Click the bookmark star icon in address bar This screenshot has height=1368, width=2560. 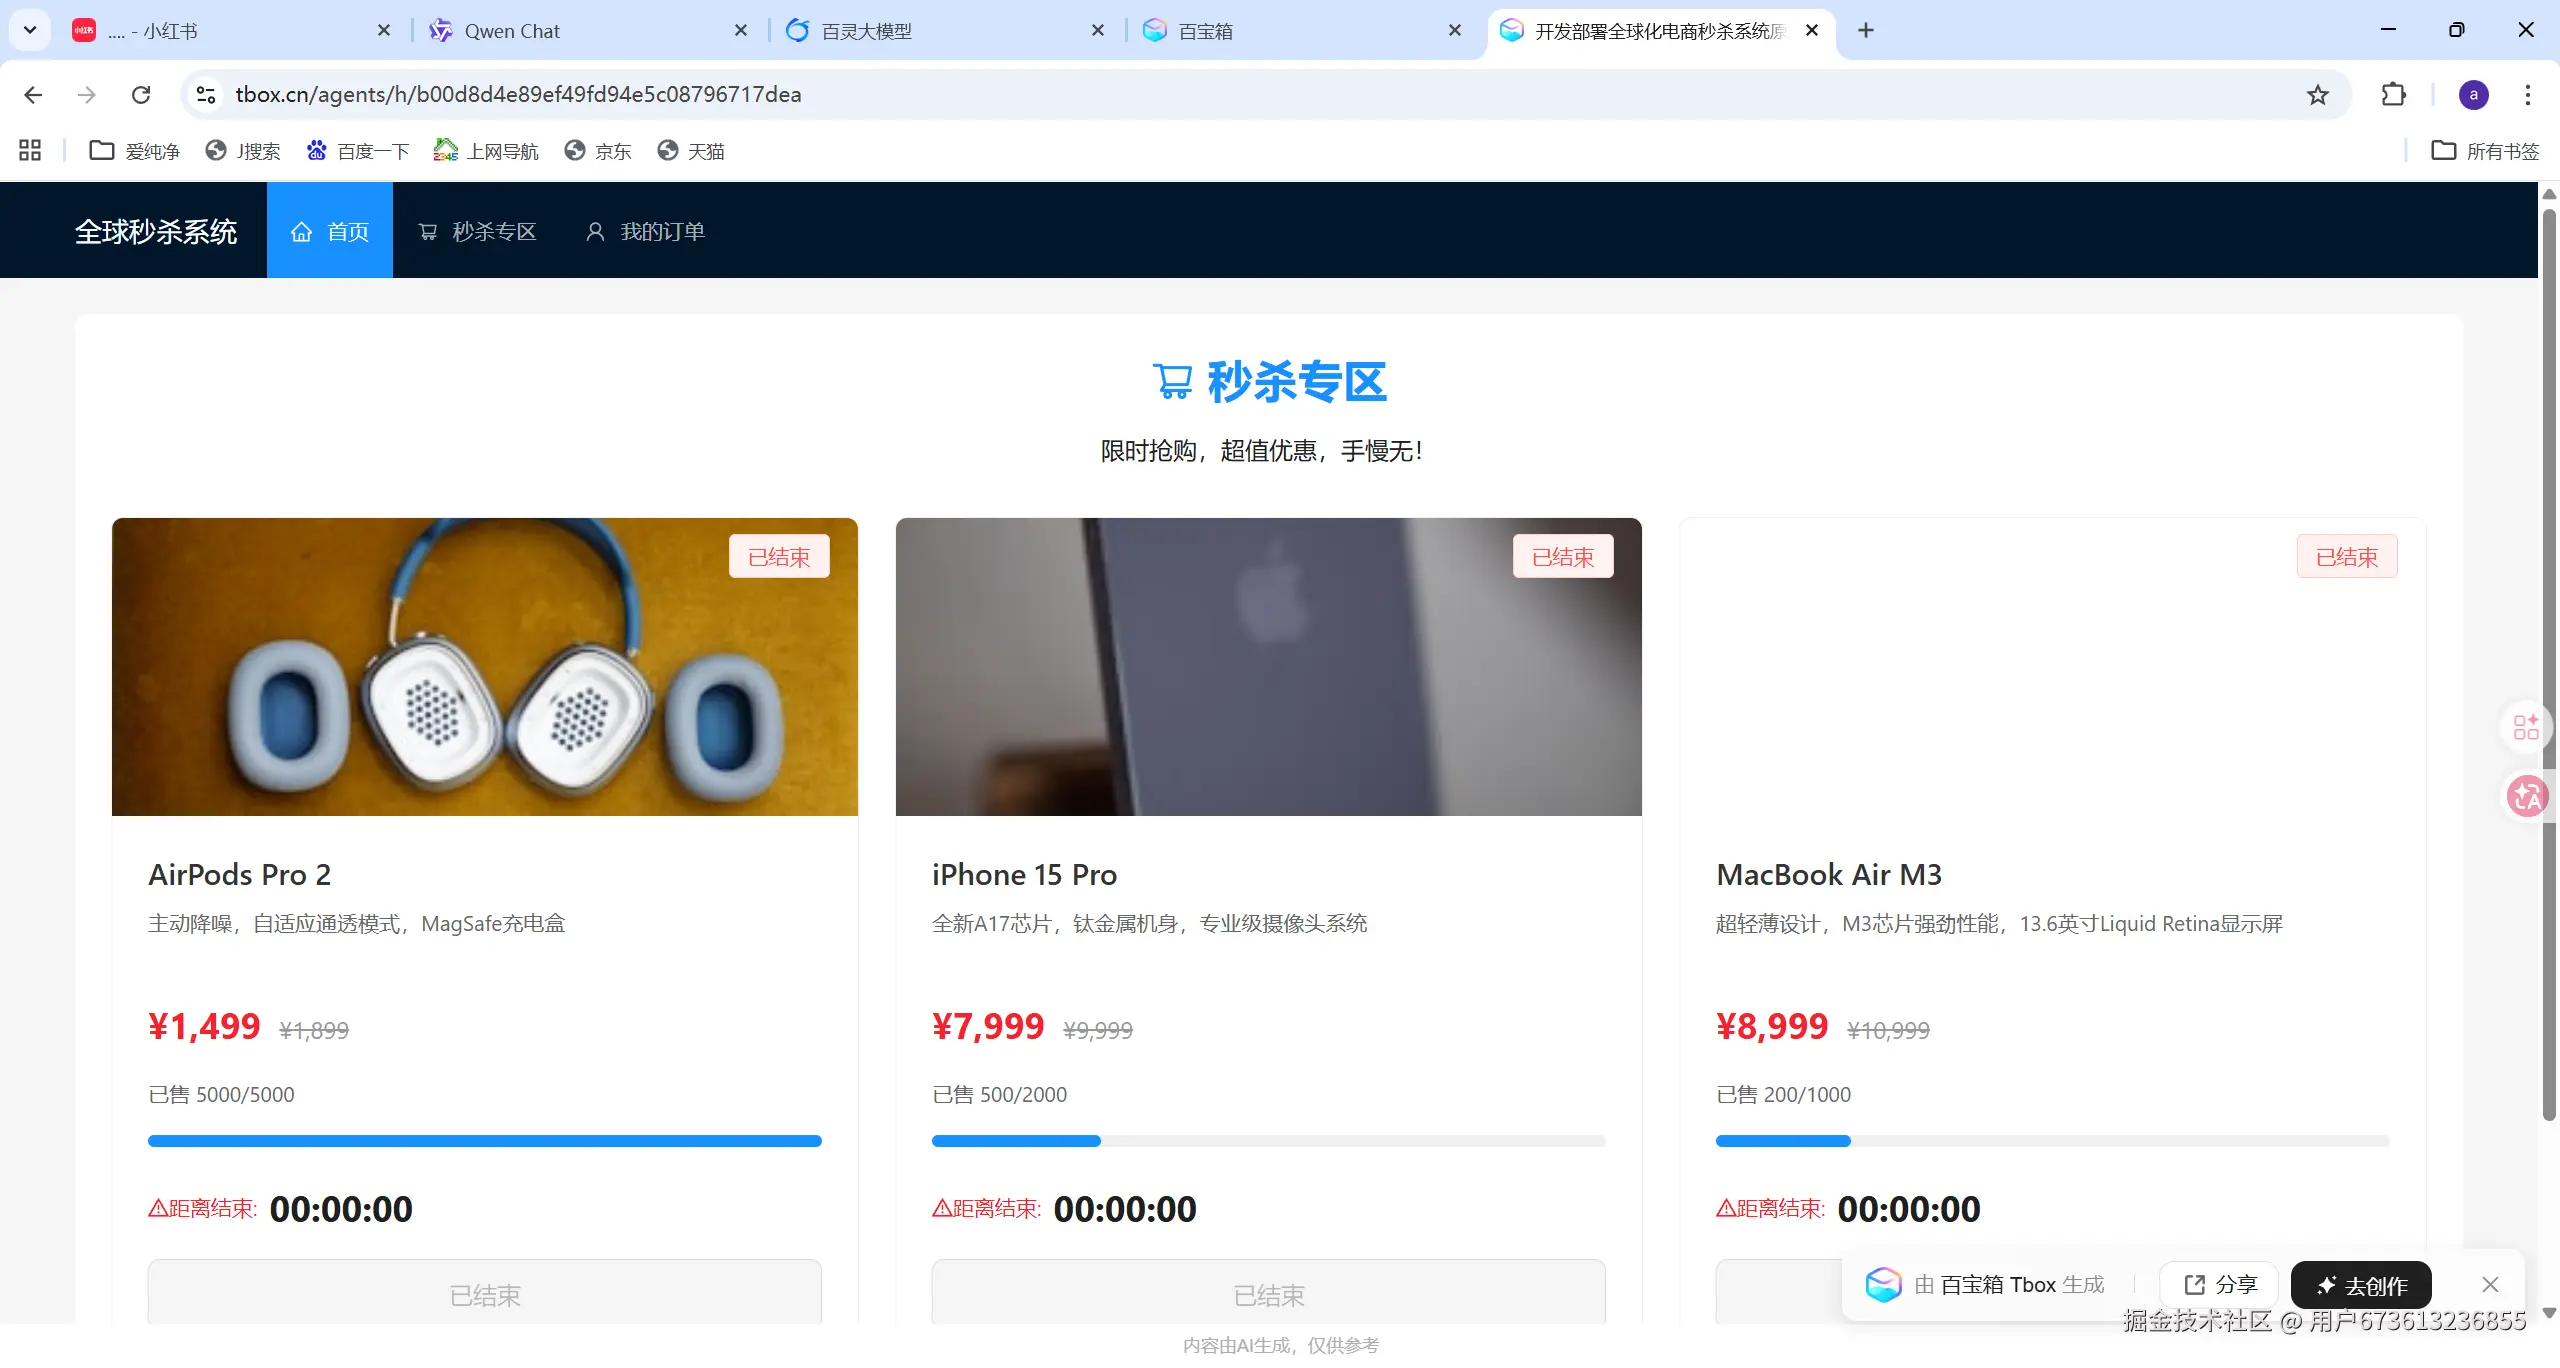[2317, 95]
